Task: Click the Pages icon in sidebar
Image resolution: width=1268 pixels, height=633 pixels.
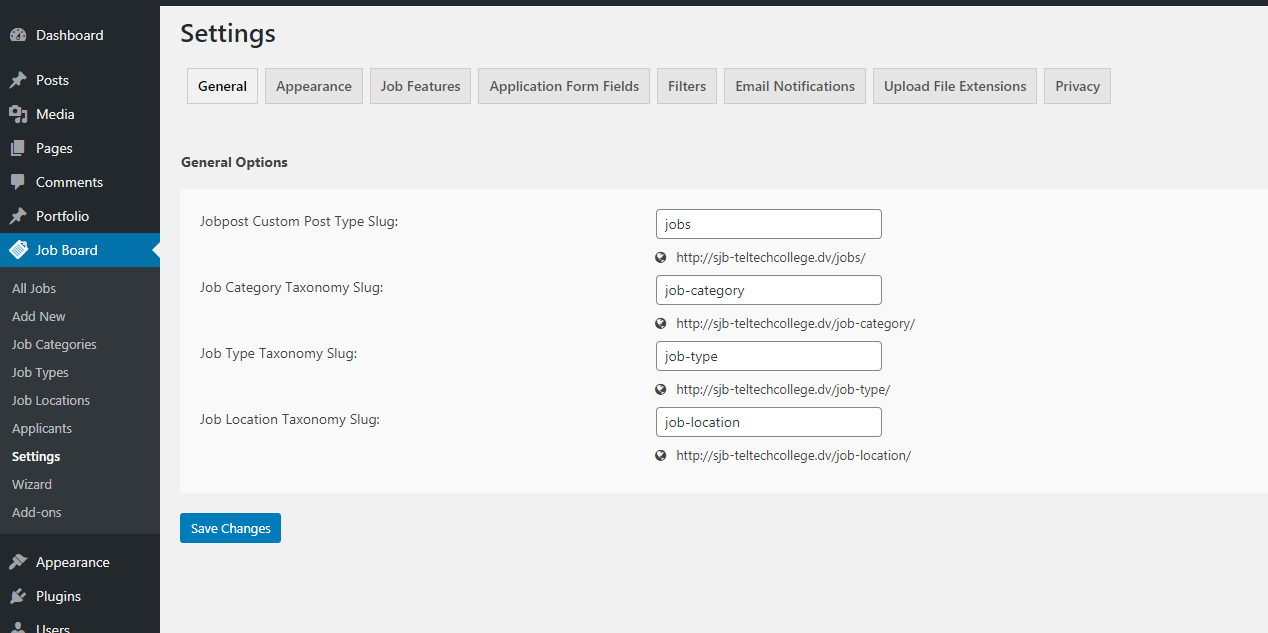Action: click(x=18, y=148)
